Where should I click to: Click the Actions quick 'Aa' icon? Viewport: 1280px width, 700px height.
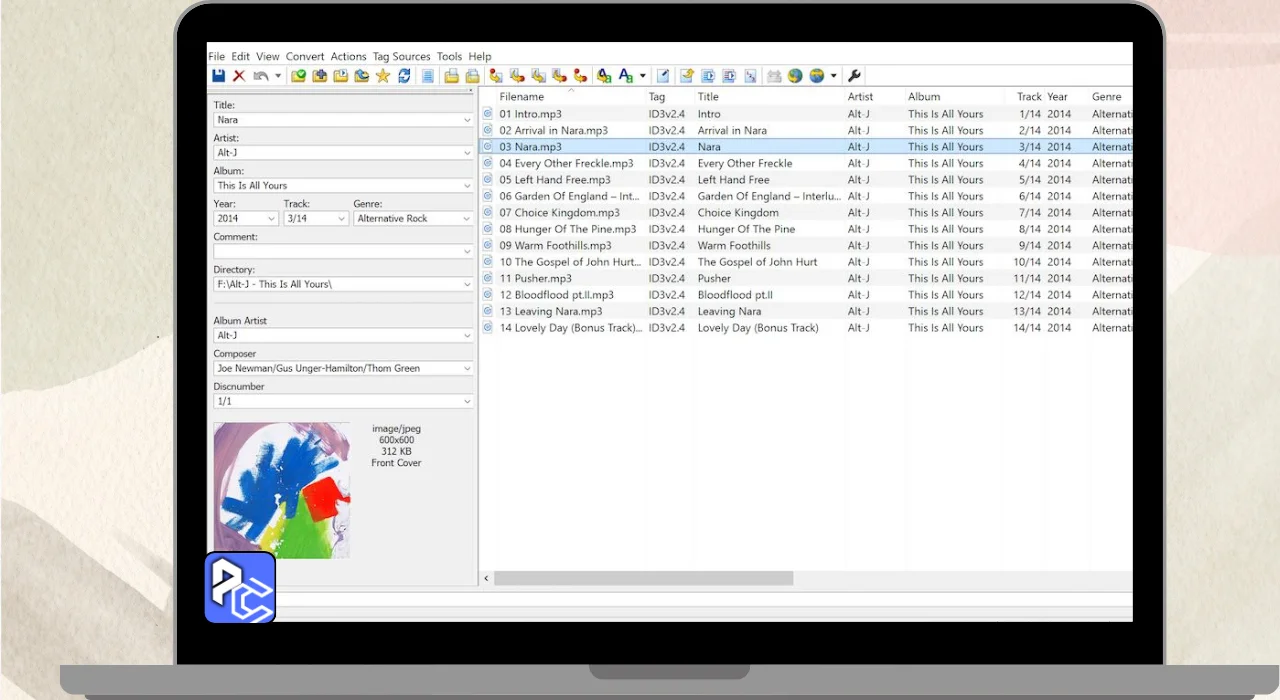point(627,76)
